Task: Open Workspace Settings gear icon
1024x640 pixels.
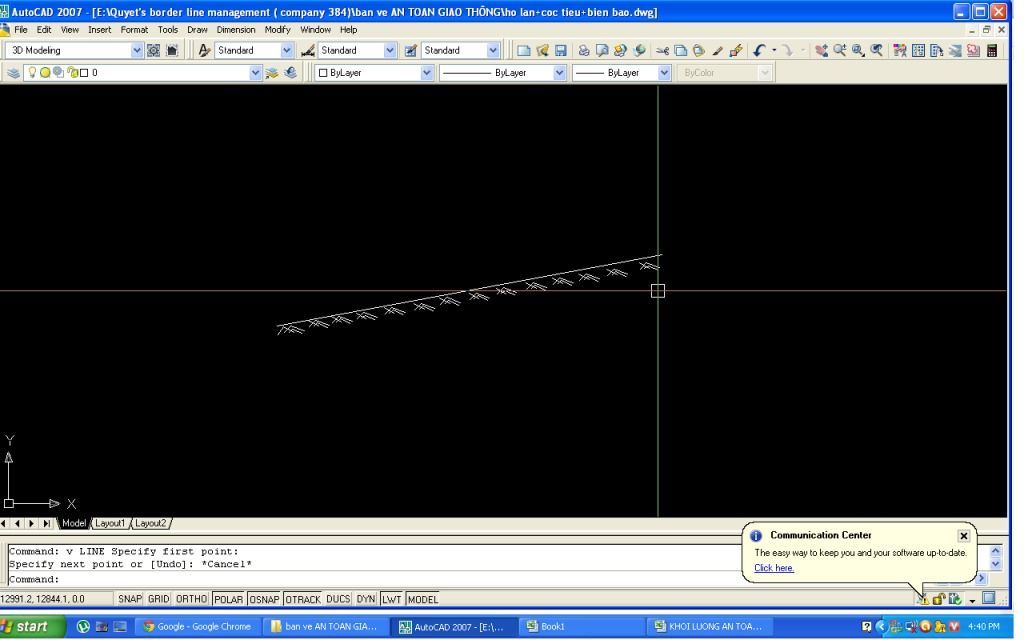Action: pyautogui.click(x=153, y=50)
